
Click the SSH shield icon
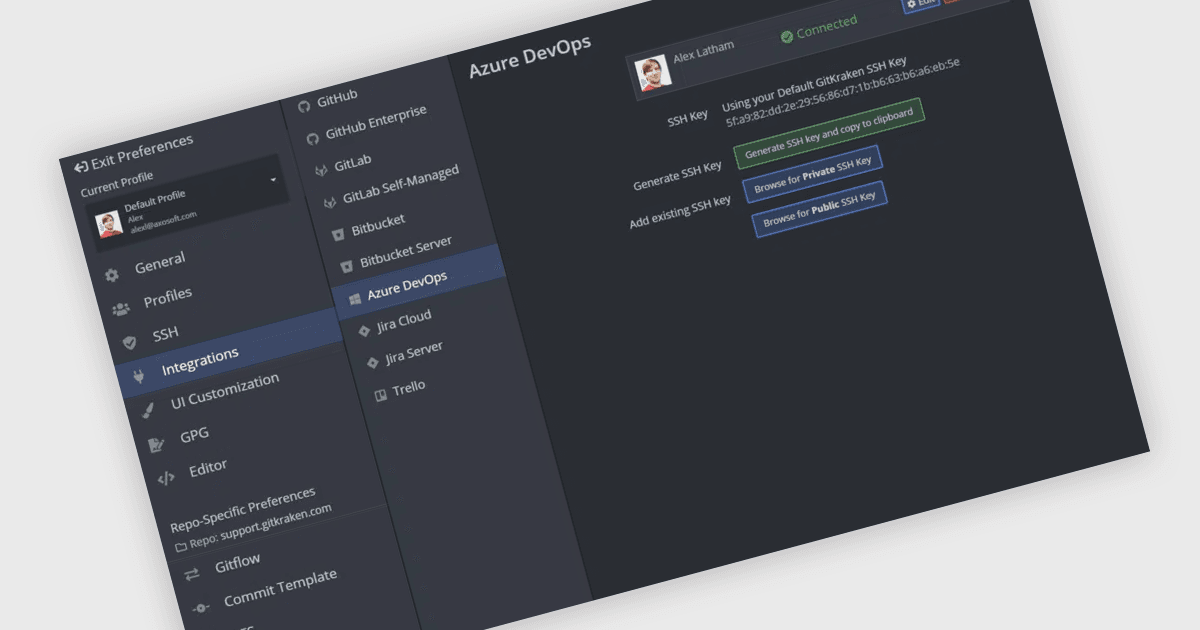(129, 342)
